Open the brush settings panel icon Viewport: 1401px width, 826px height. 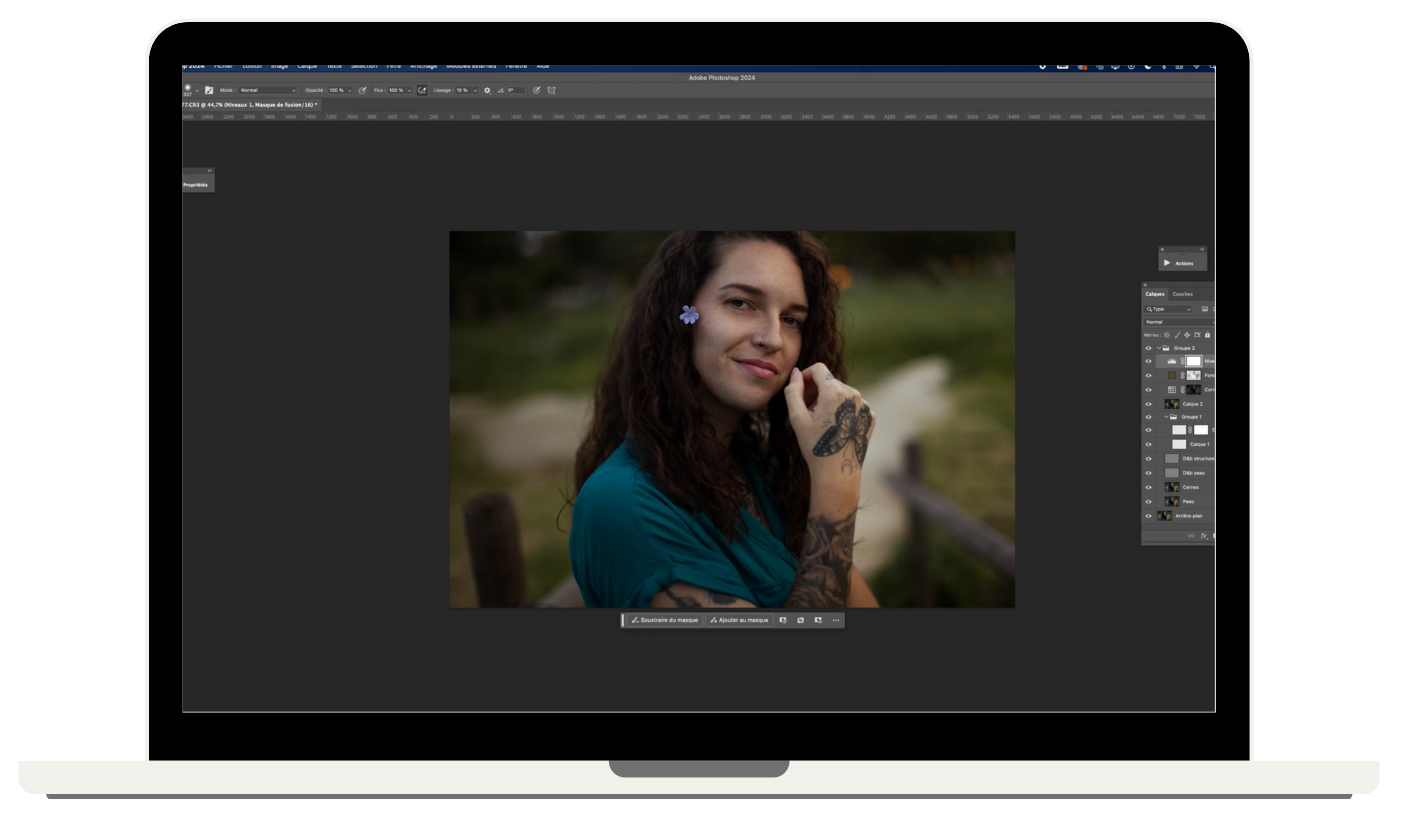coord(209,90)
